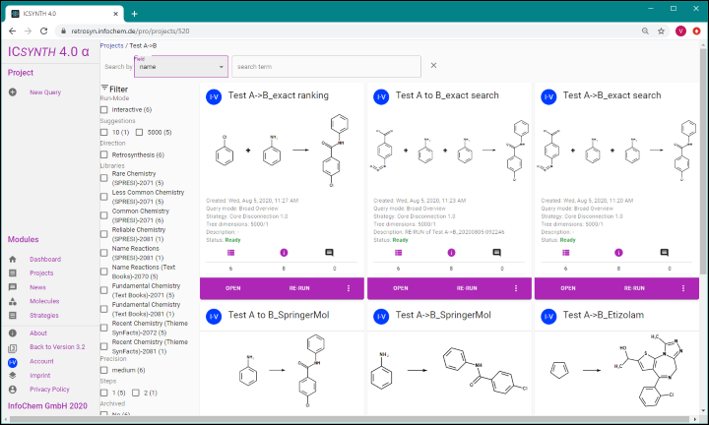
Task: Tick the interactive (6) checkbox
Action: (x=104, y=110)
